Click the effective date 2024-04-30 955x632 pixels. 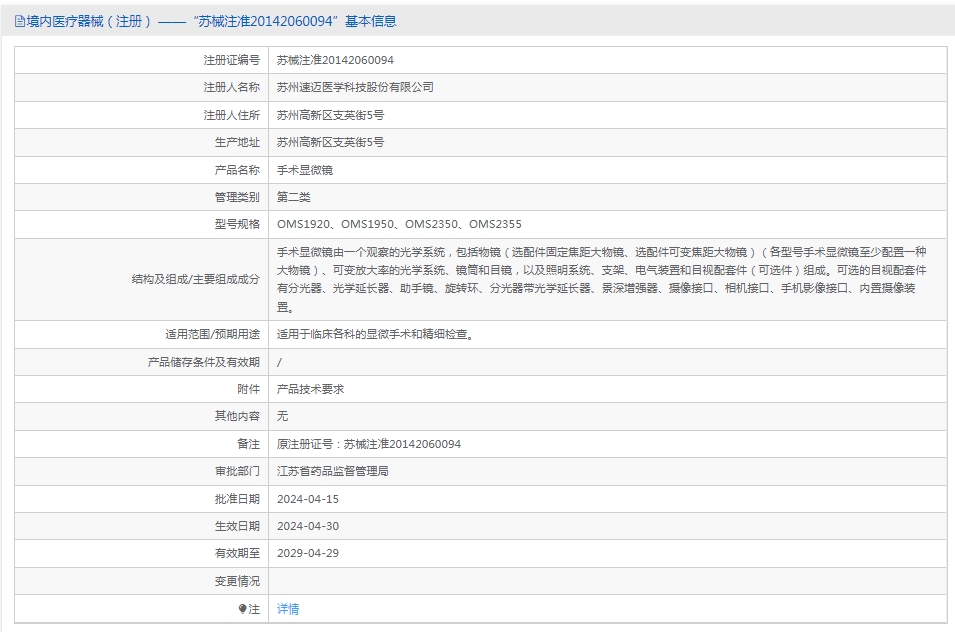(308, 527)
